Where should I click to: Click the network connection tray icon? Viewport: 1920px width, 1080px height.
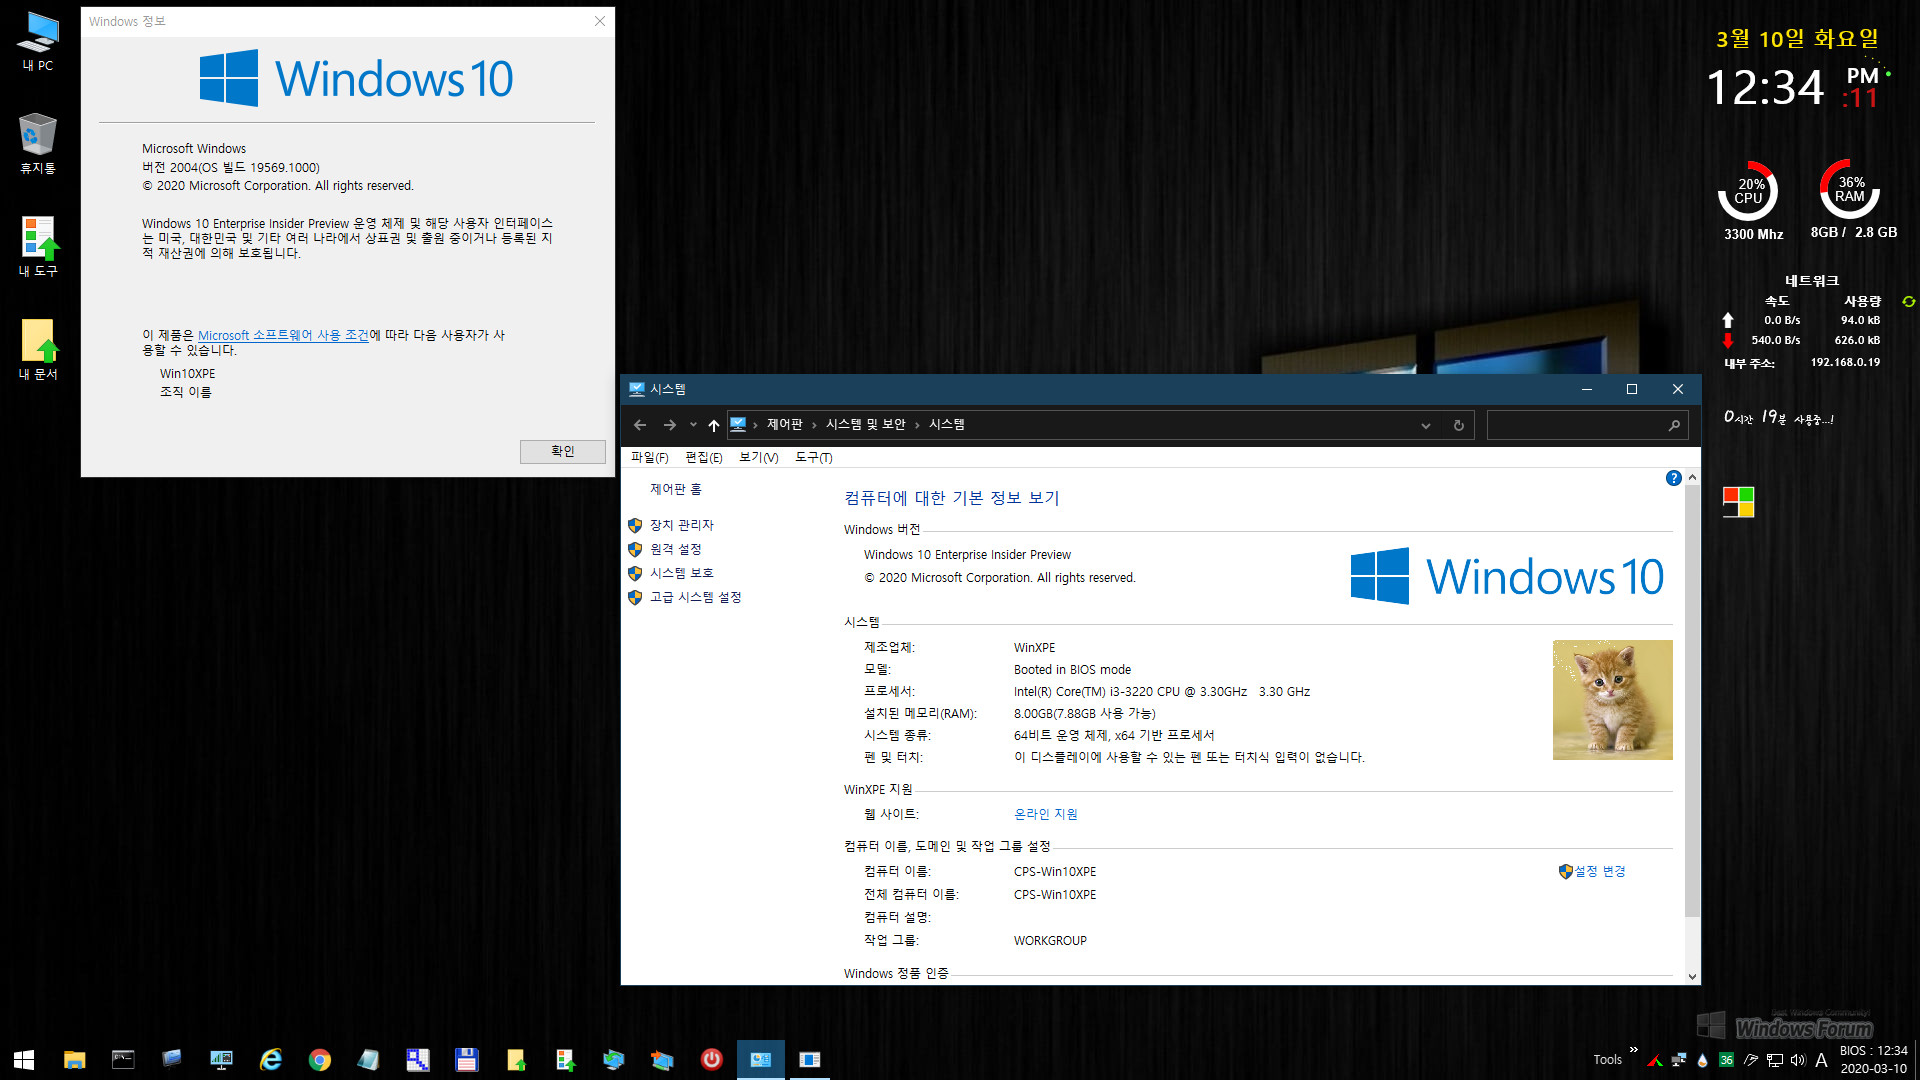[1774, 1060]
